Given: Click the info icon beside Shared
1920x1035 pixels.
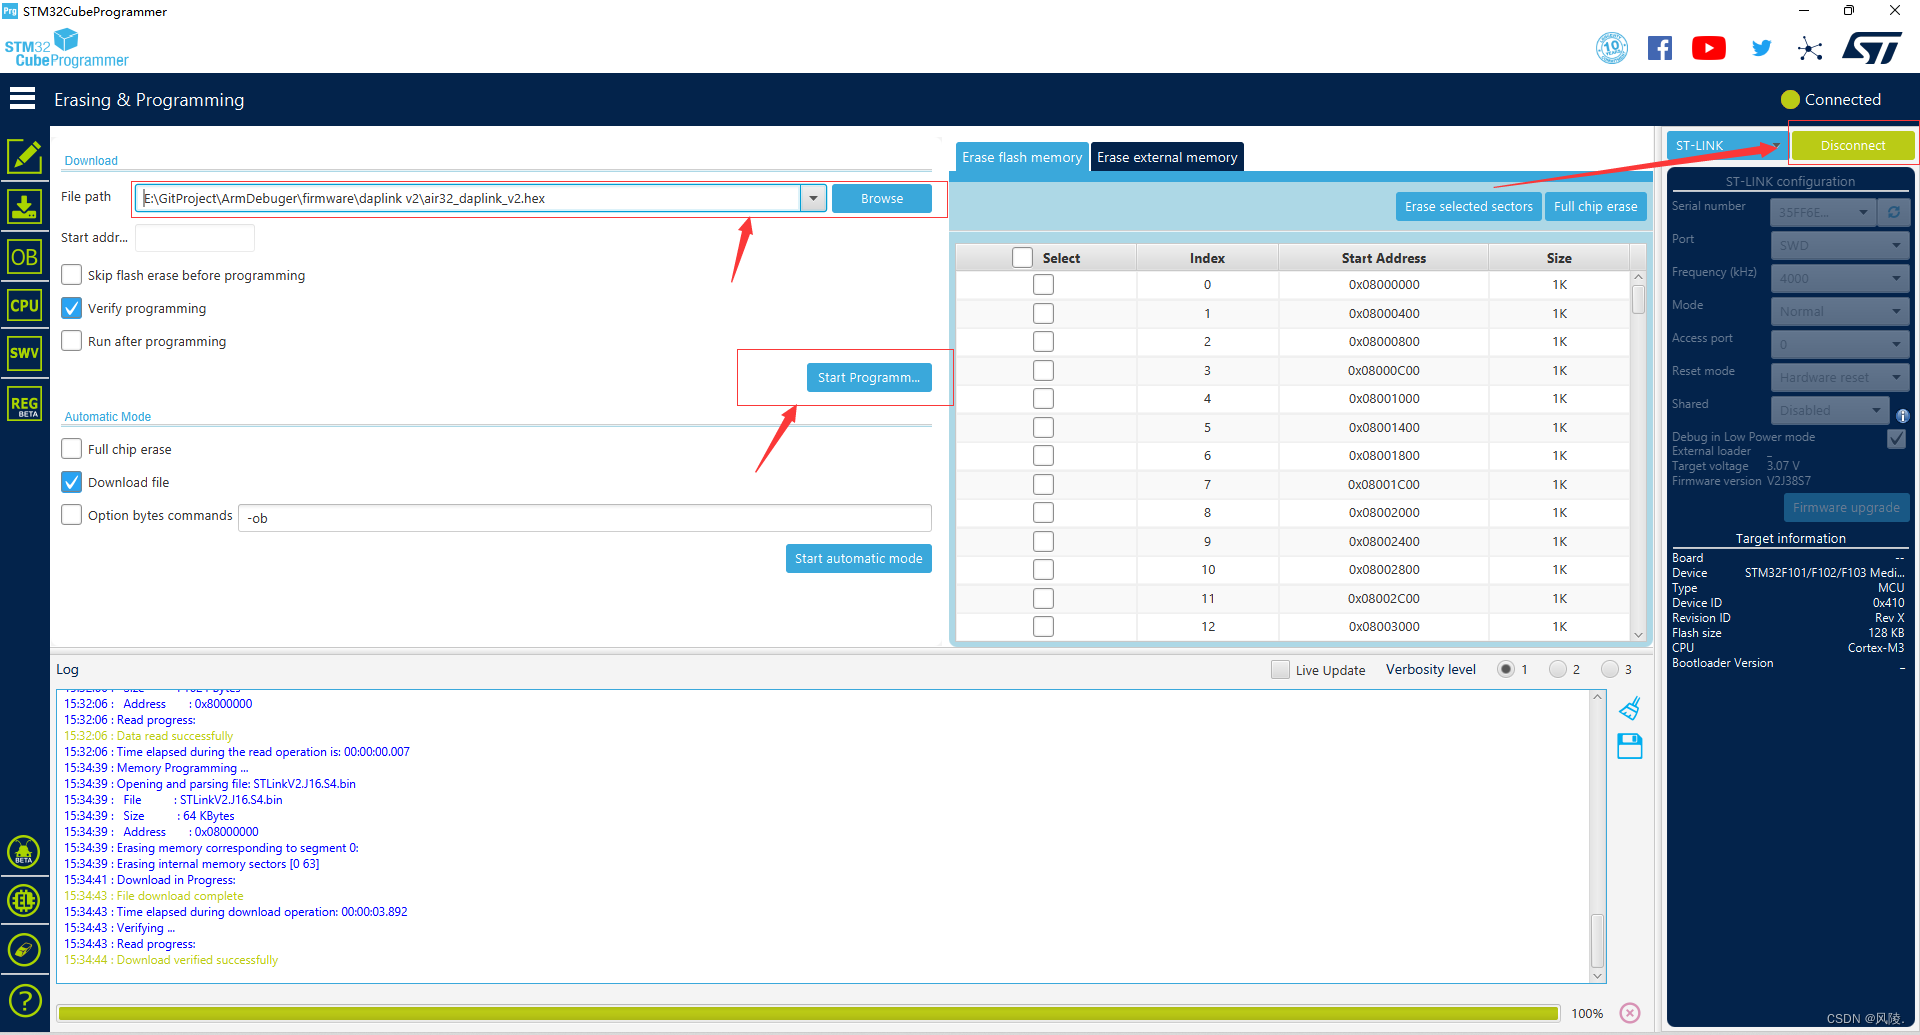Looking at the screenshot, I should [1903, 416].
